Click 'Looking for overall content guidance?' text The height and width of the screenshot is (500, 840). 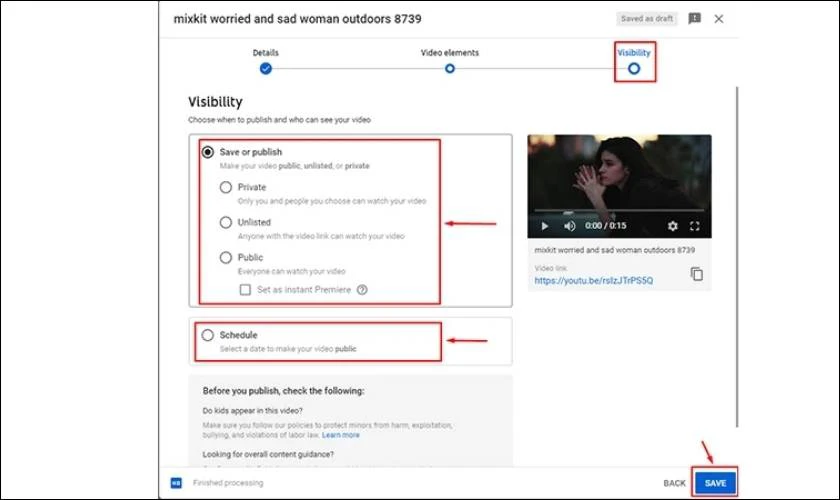pos(268,454)
